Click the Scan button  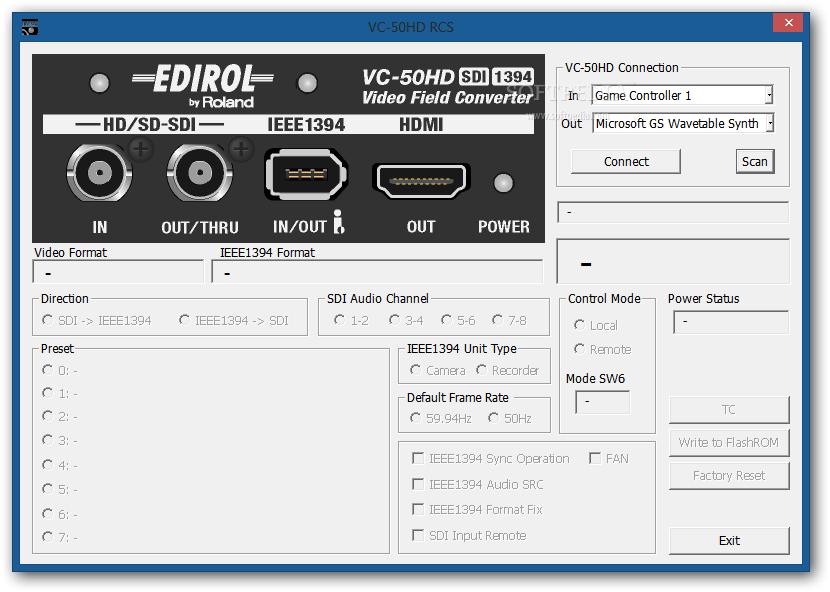tap(755, 162)
